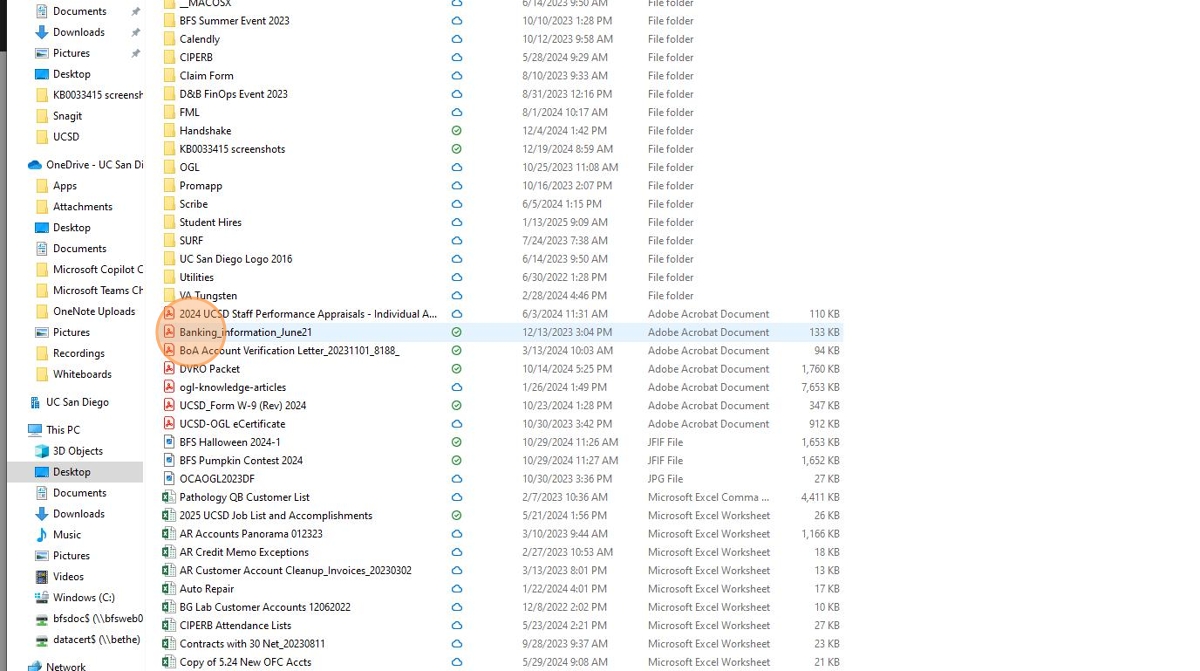Click the Excel icon next to Auto Repair

169,589
